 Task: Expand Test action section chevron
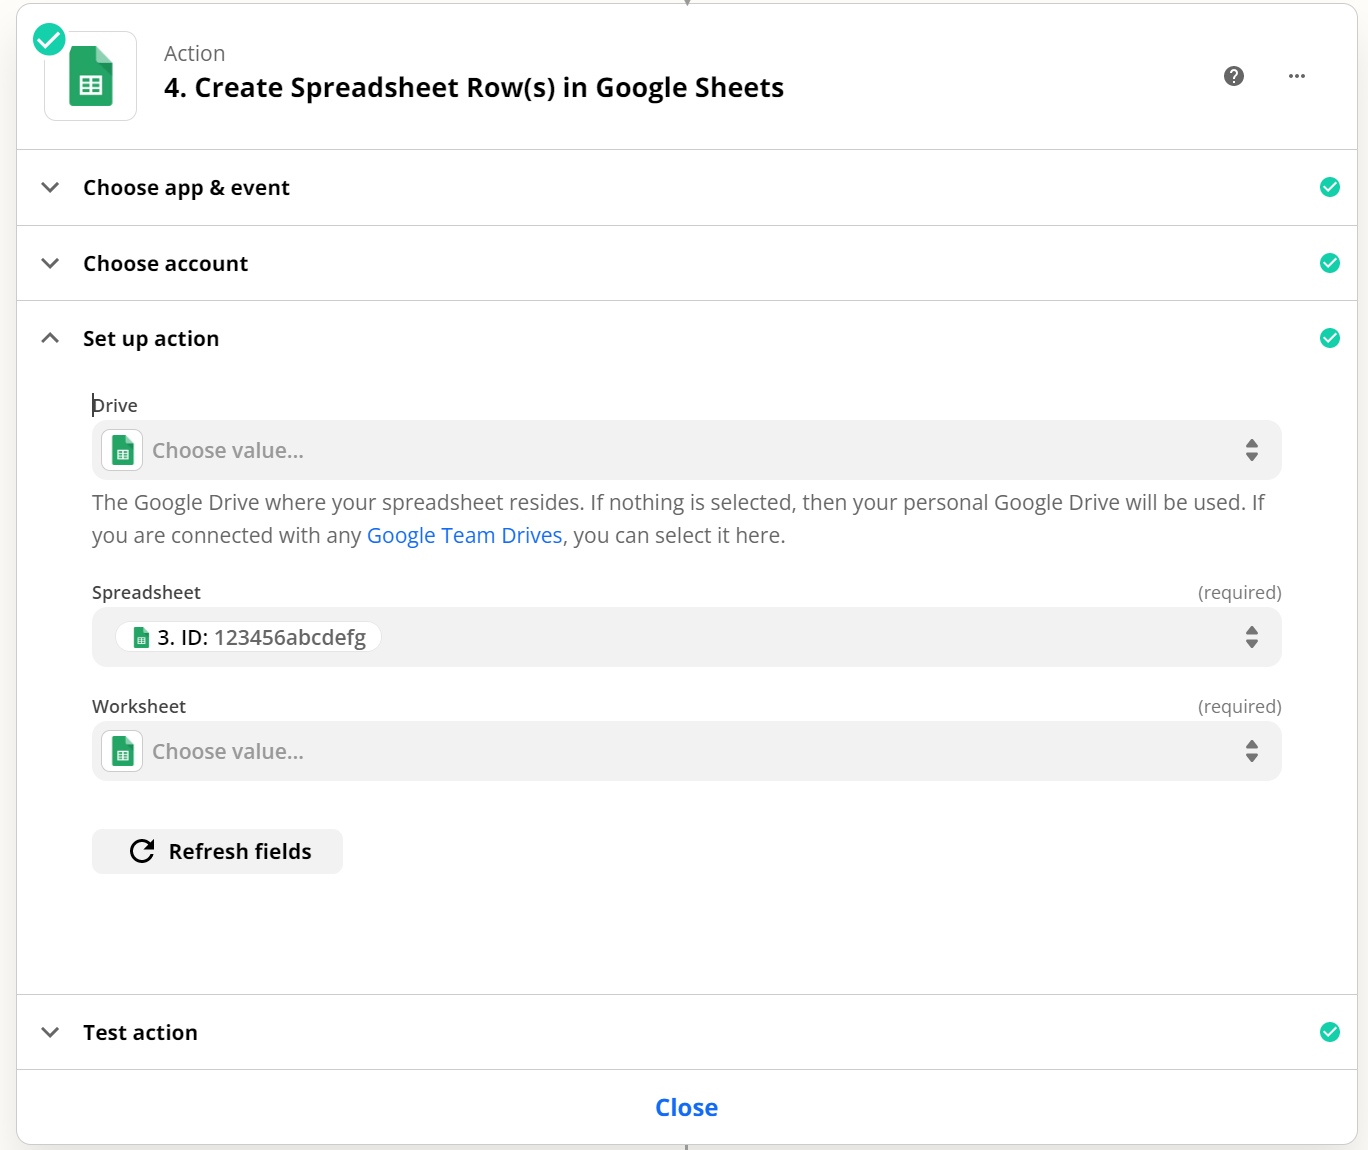50,1032
